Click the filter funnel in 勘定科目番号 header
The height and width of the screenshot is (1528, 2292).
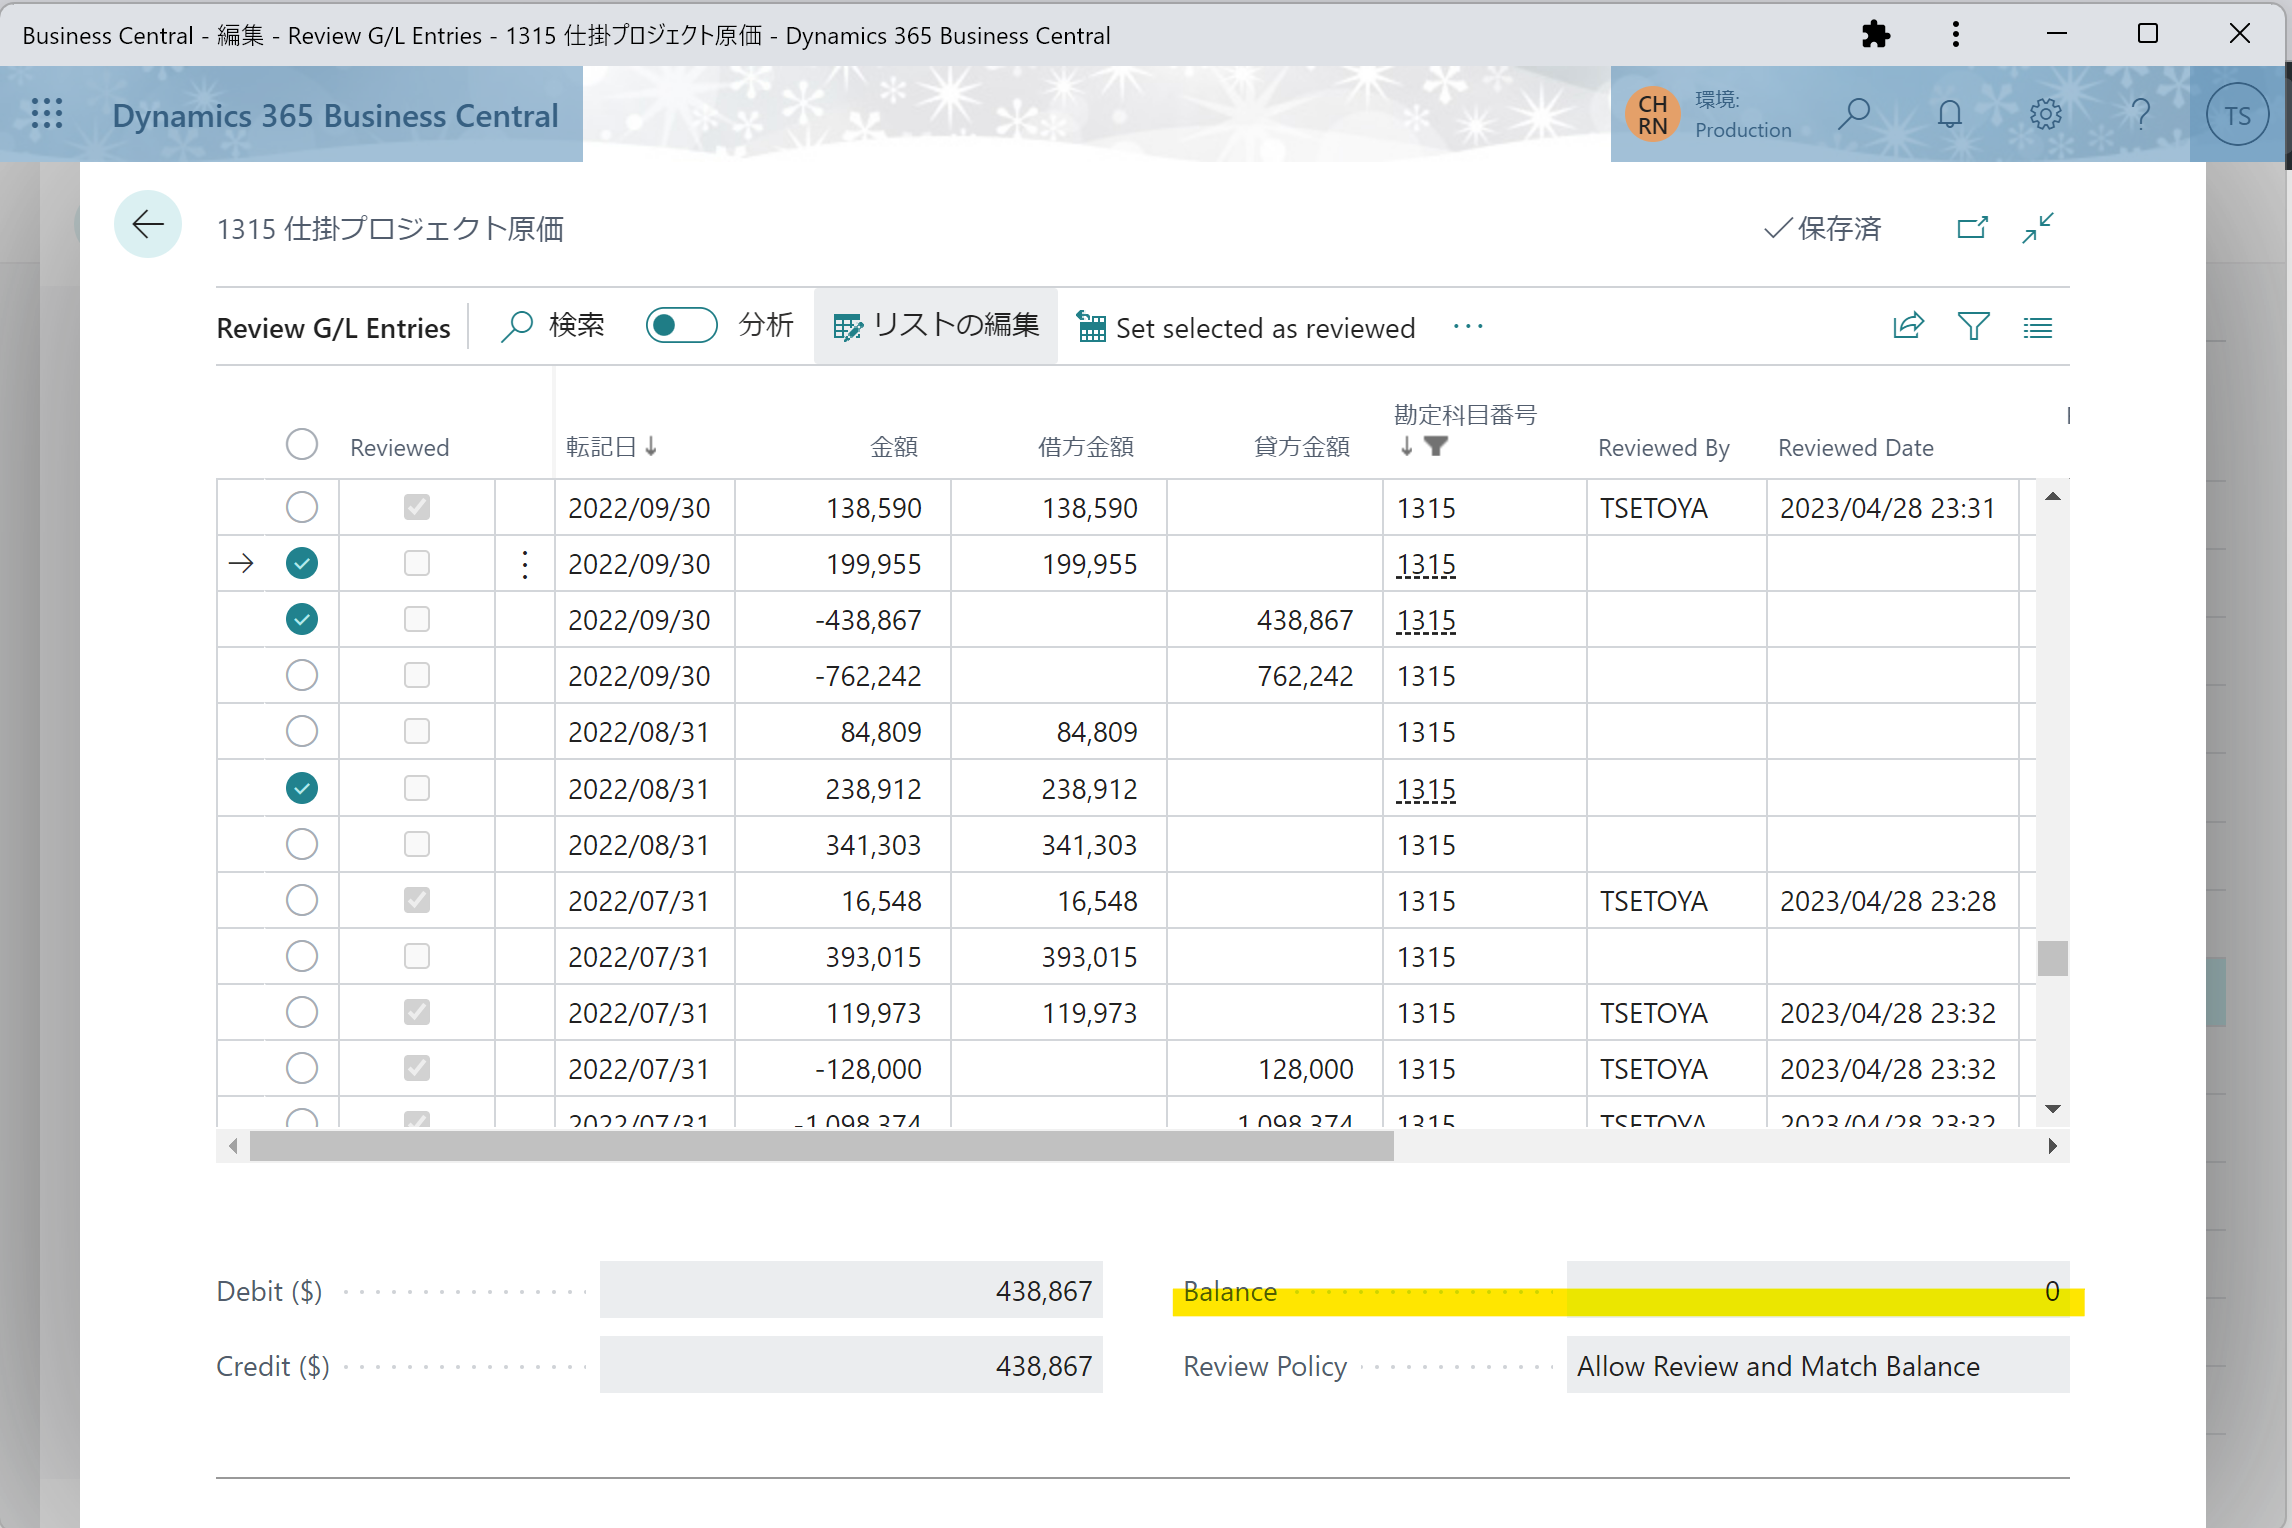click(1436, 446)
